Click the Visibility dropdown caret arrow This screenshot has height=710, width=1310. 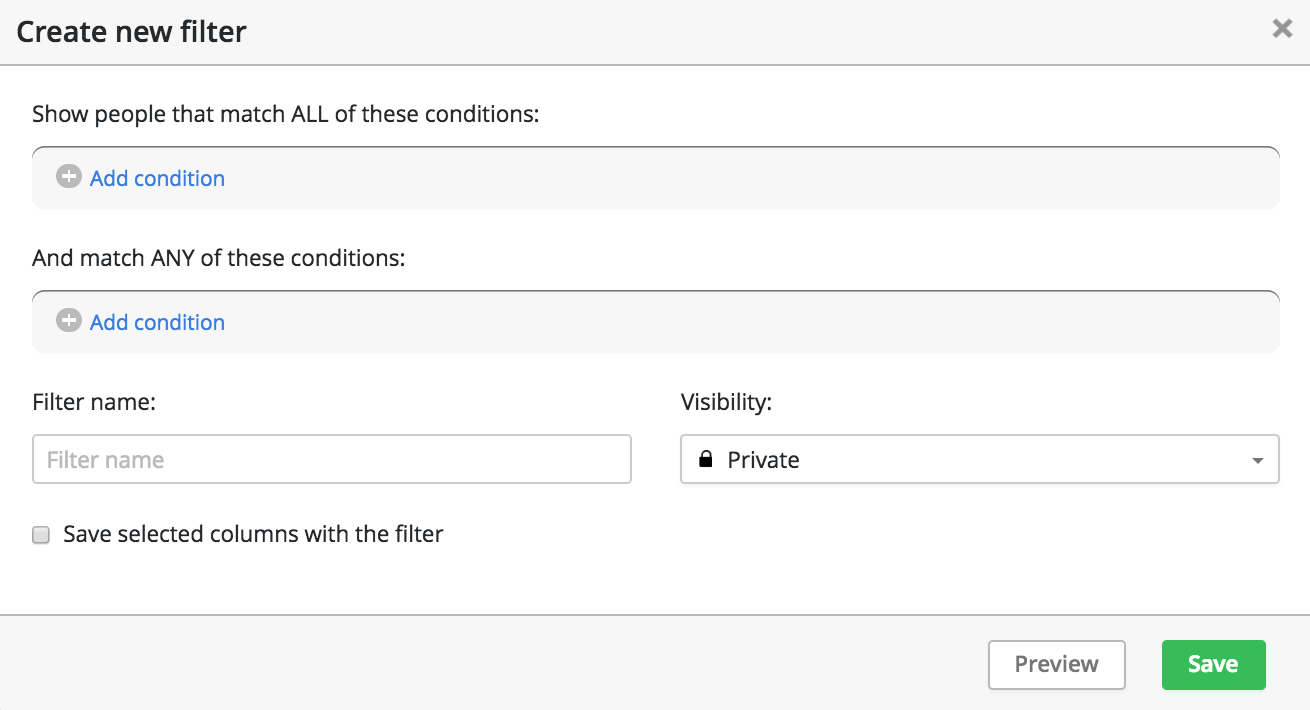[1257, 461]
